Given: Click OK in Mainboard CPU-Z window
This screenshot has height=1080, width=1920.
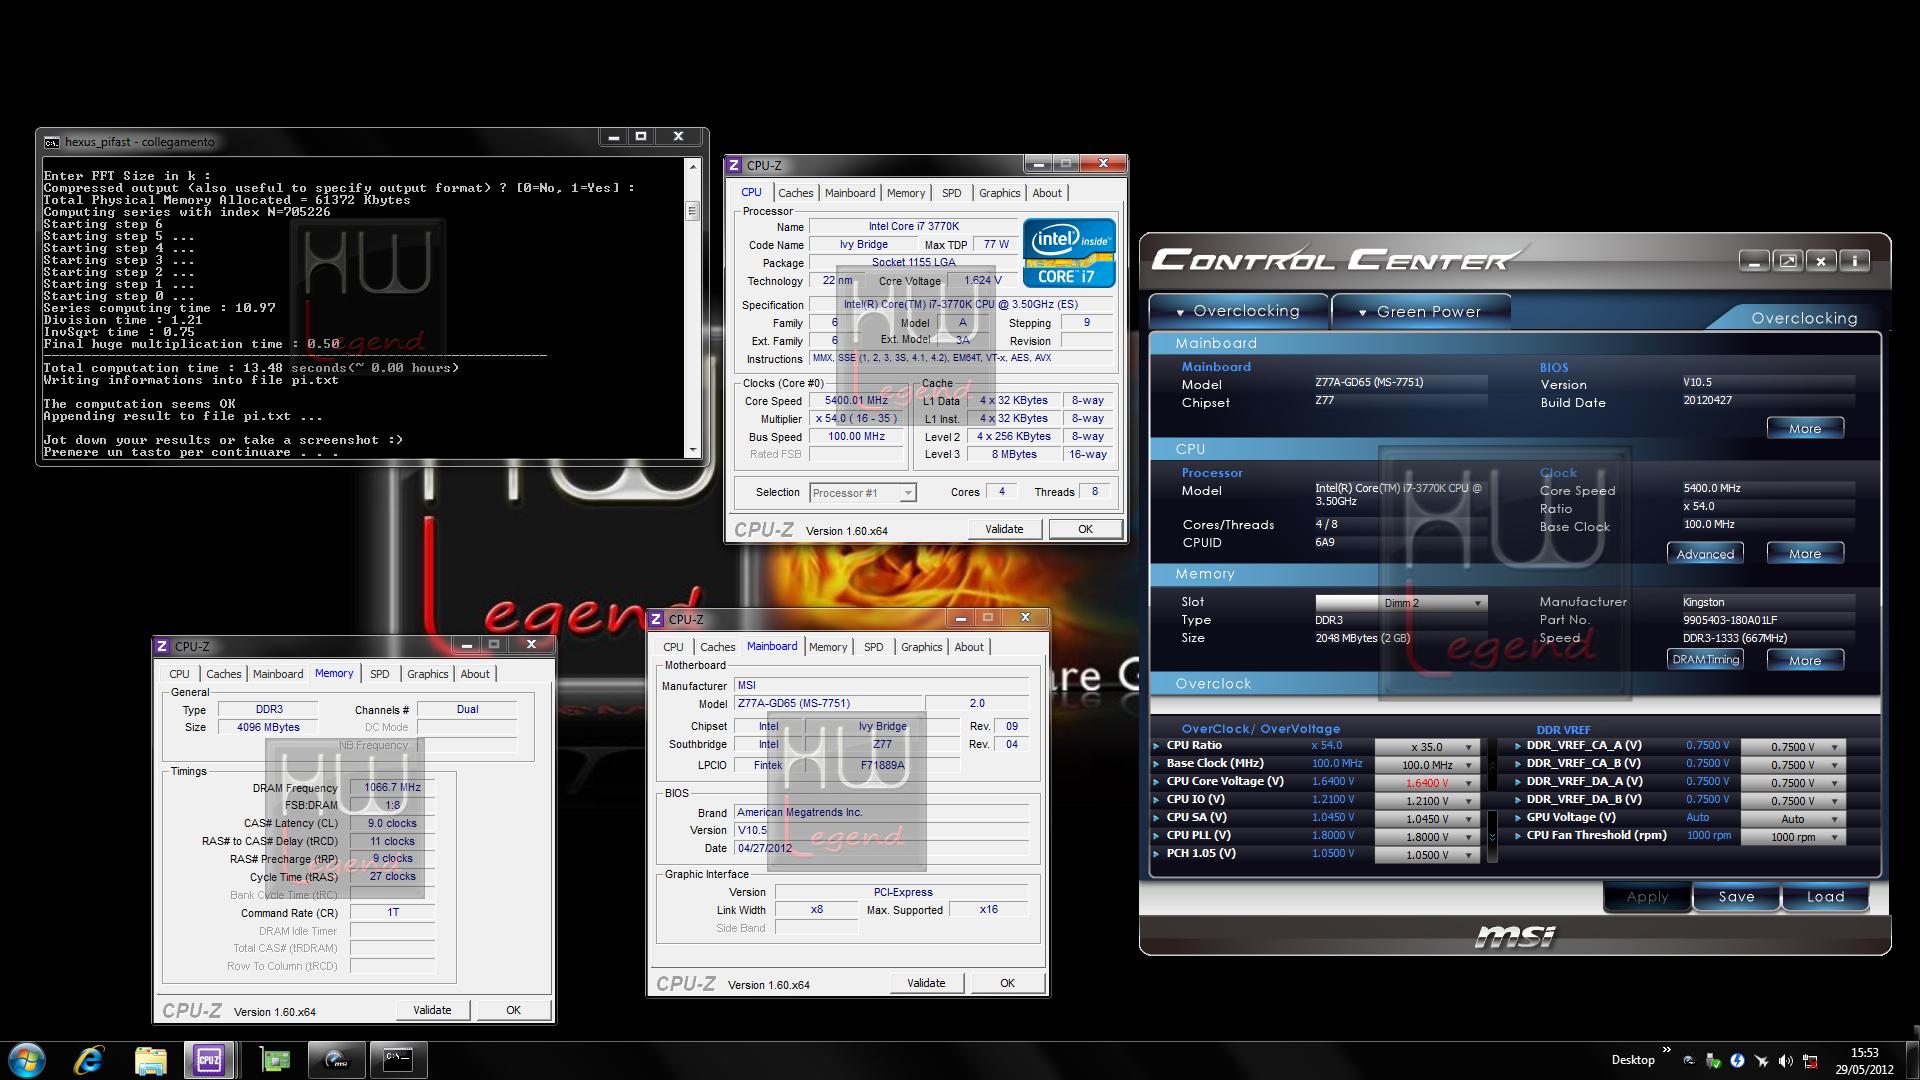Looking at the screenshot, I should coord(1007,983).
